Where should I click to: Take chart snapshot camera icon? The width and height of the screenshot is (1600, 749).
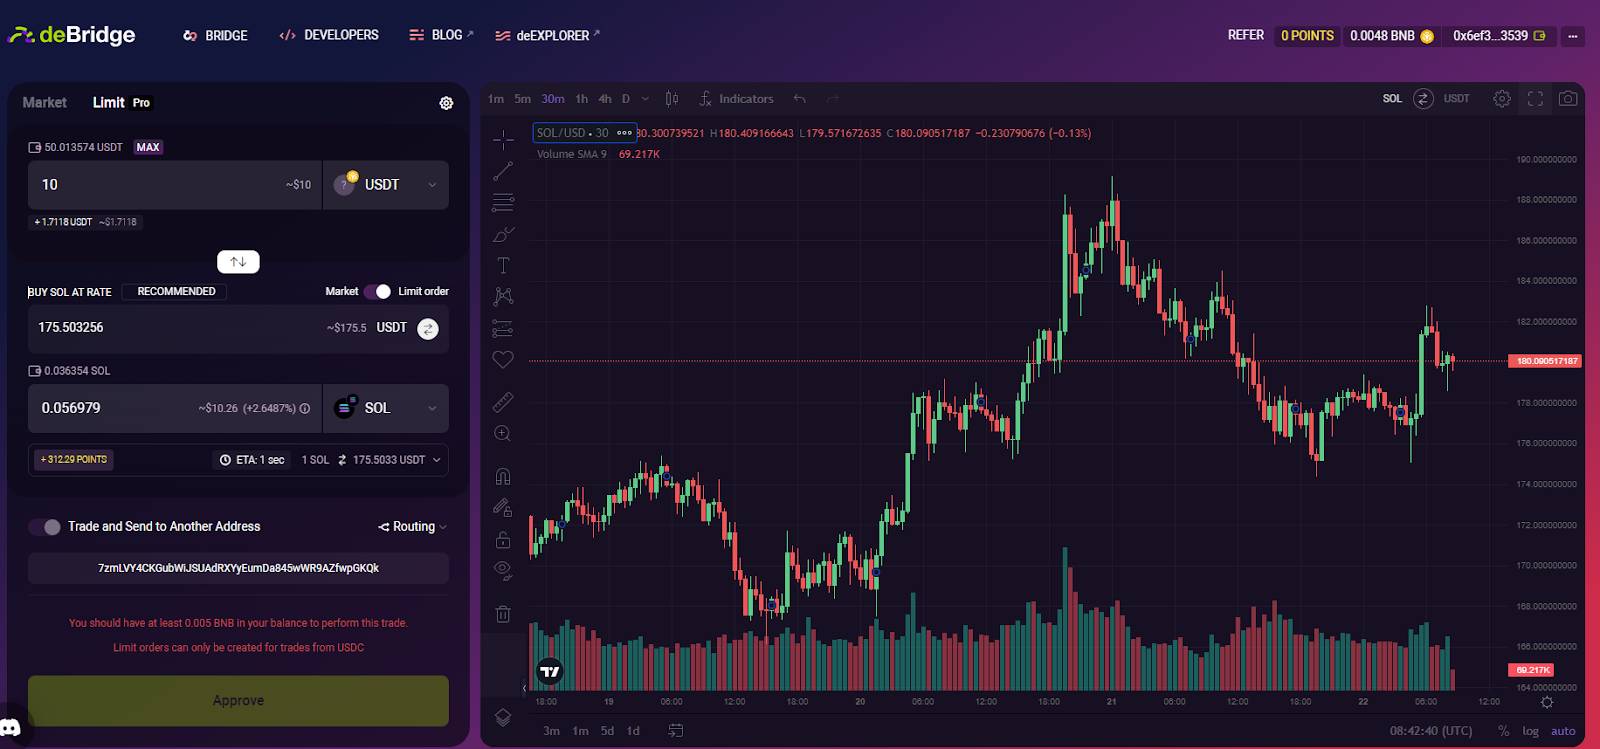pos(1568,98)
